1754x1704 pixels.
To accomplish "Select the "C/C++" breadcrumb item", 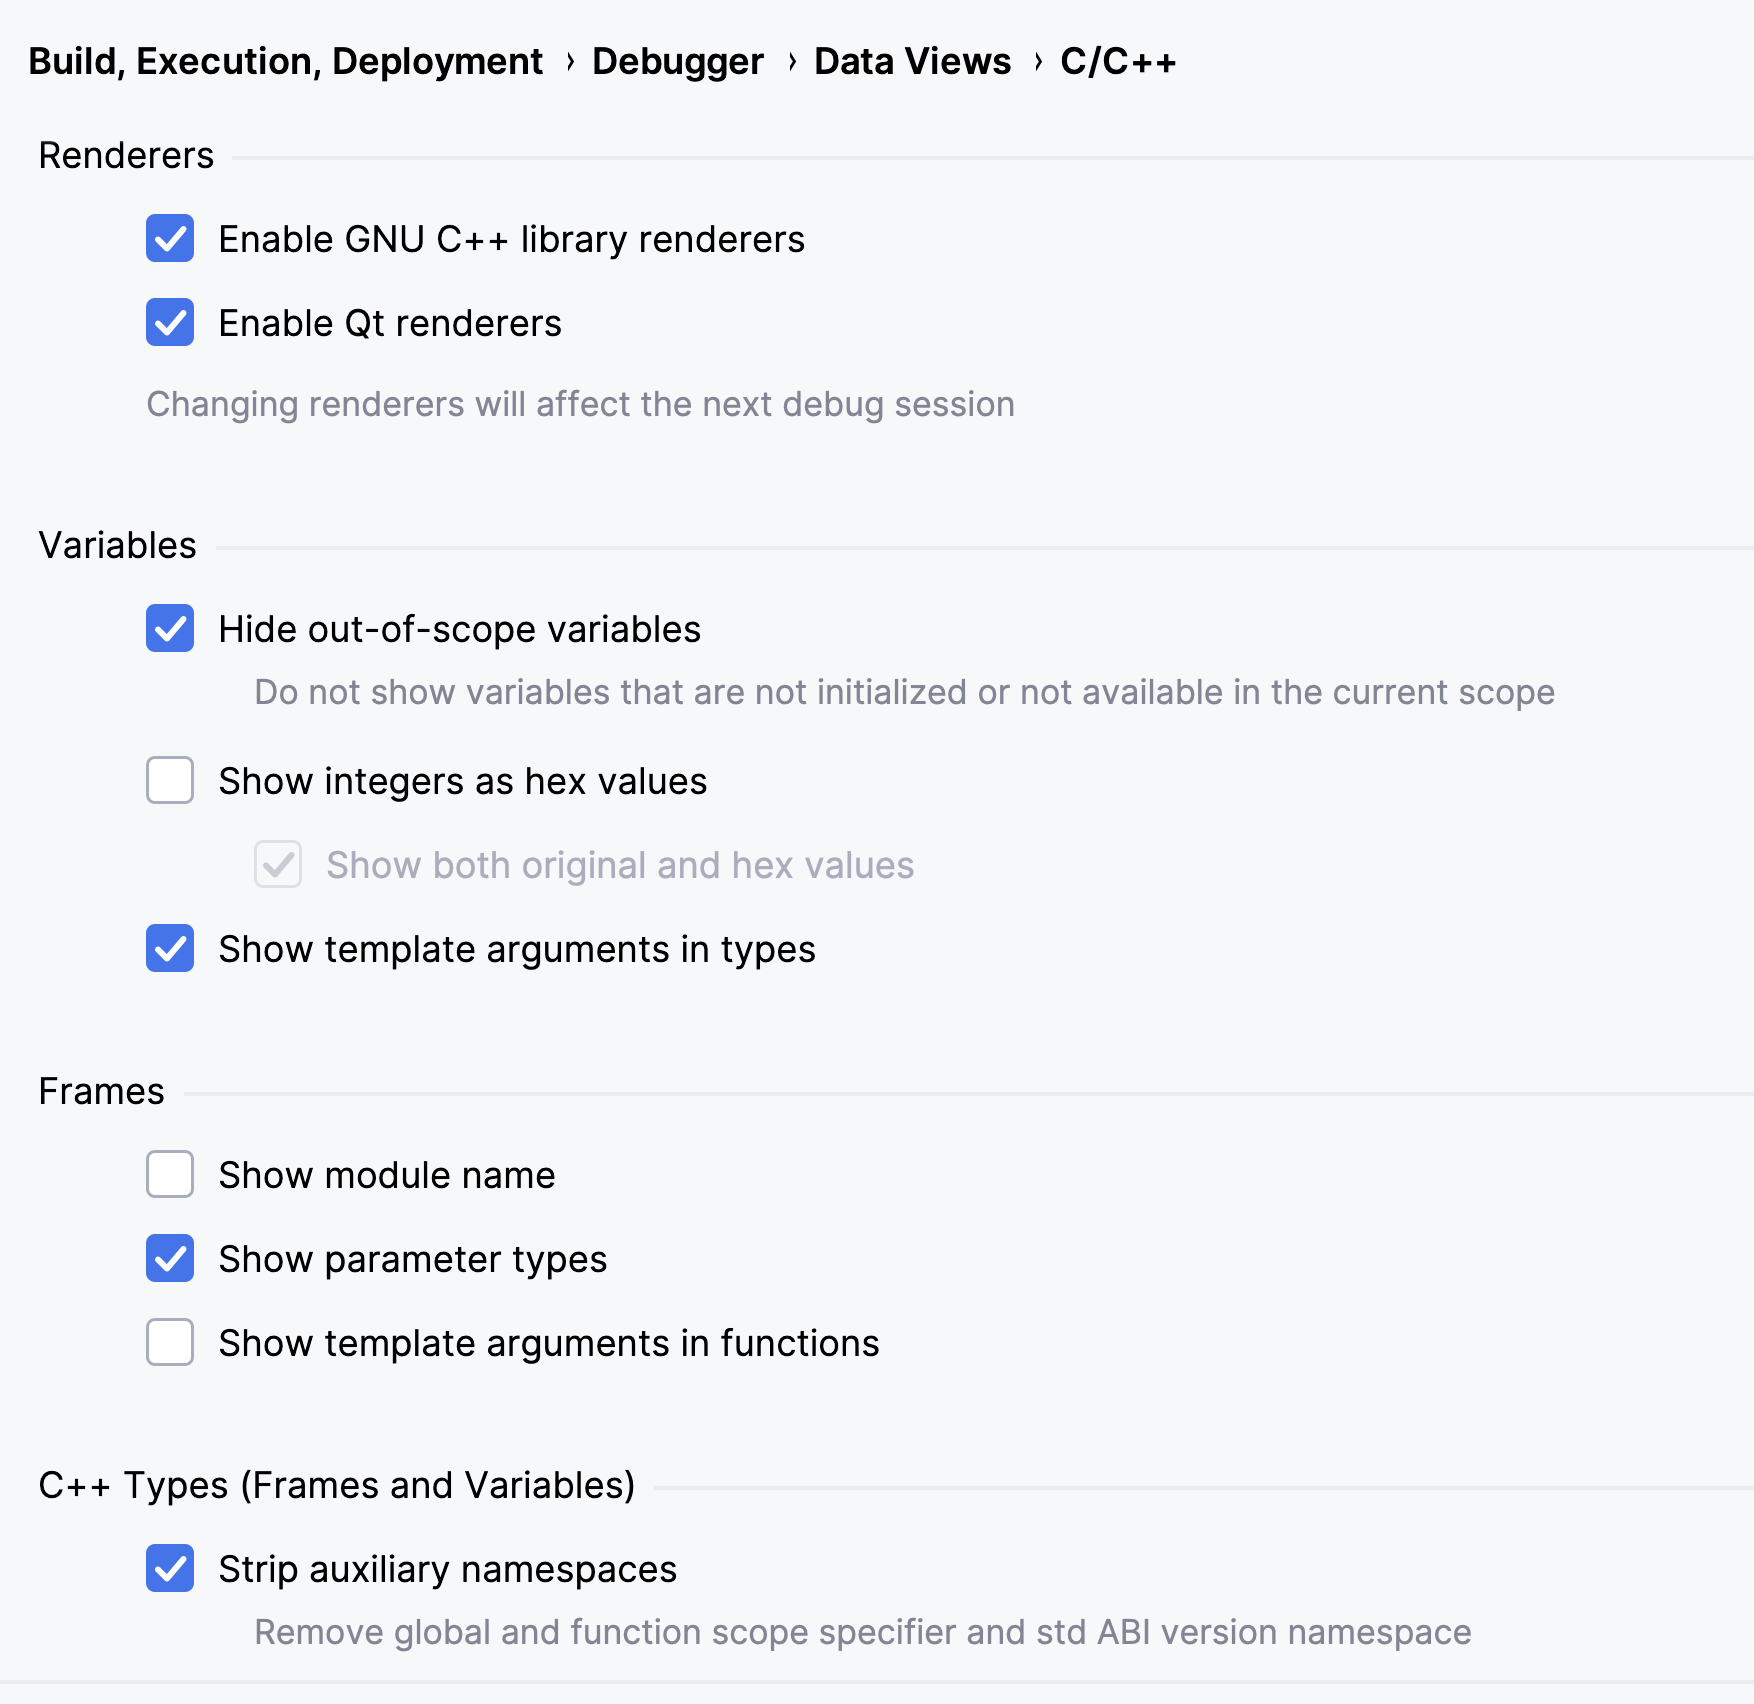I will coord(1117,61).
